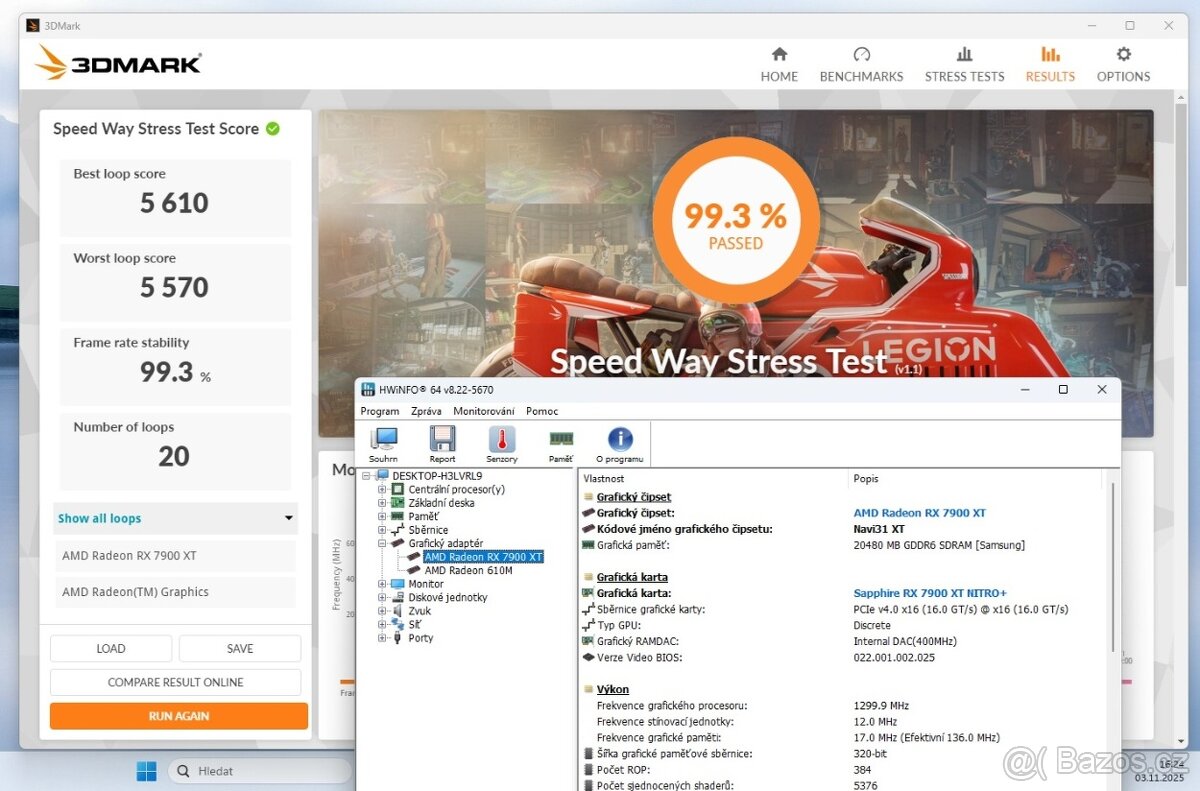Open the Show all loops dropdown

click(x=176, y=518)
